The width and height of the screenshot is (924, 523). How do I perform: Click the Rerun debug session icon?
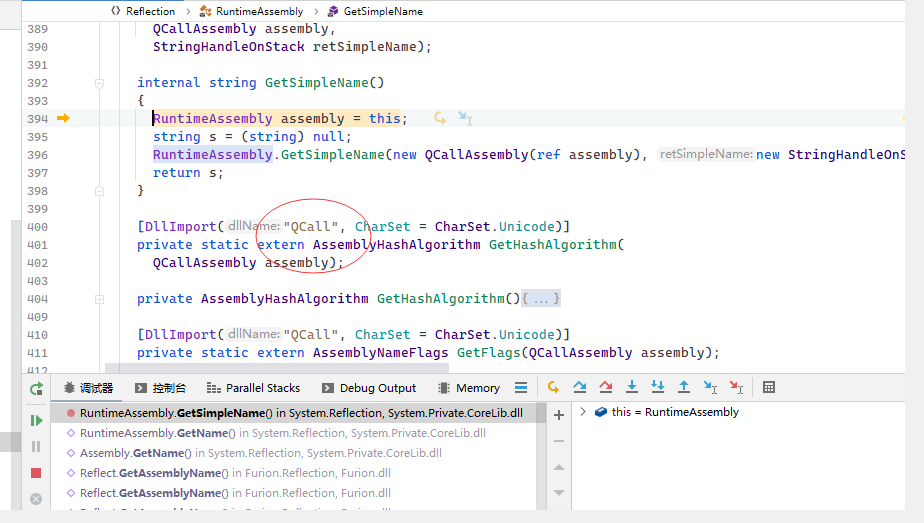(36, 388)
